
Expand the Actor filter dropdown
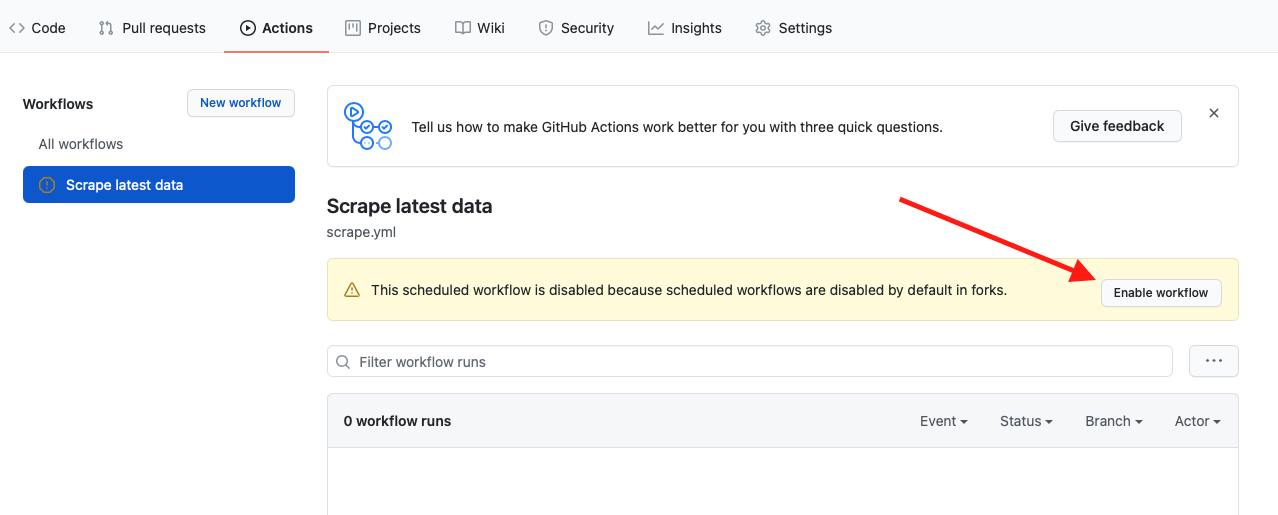[x=1198, y=421]
